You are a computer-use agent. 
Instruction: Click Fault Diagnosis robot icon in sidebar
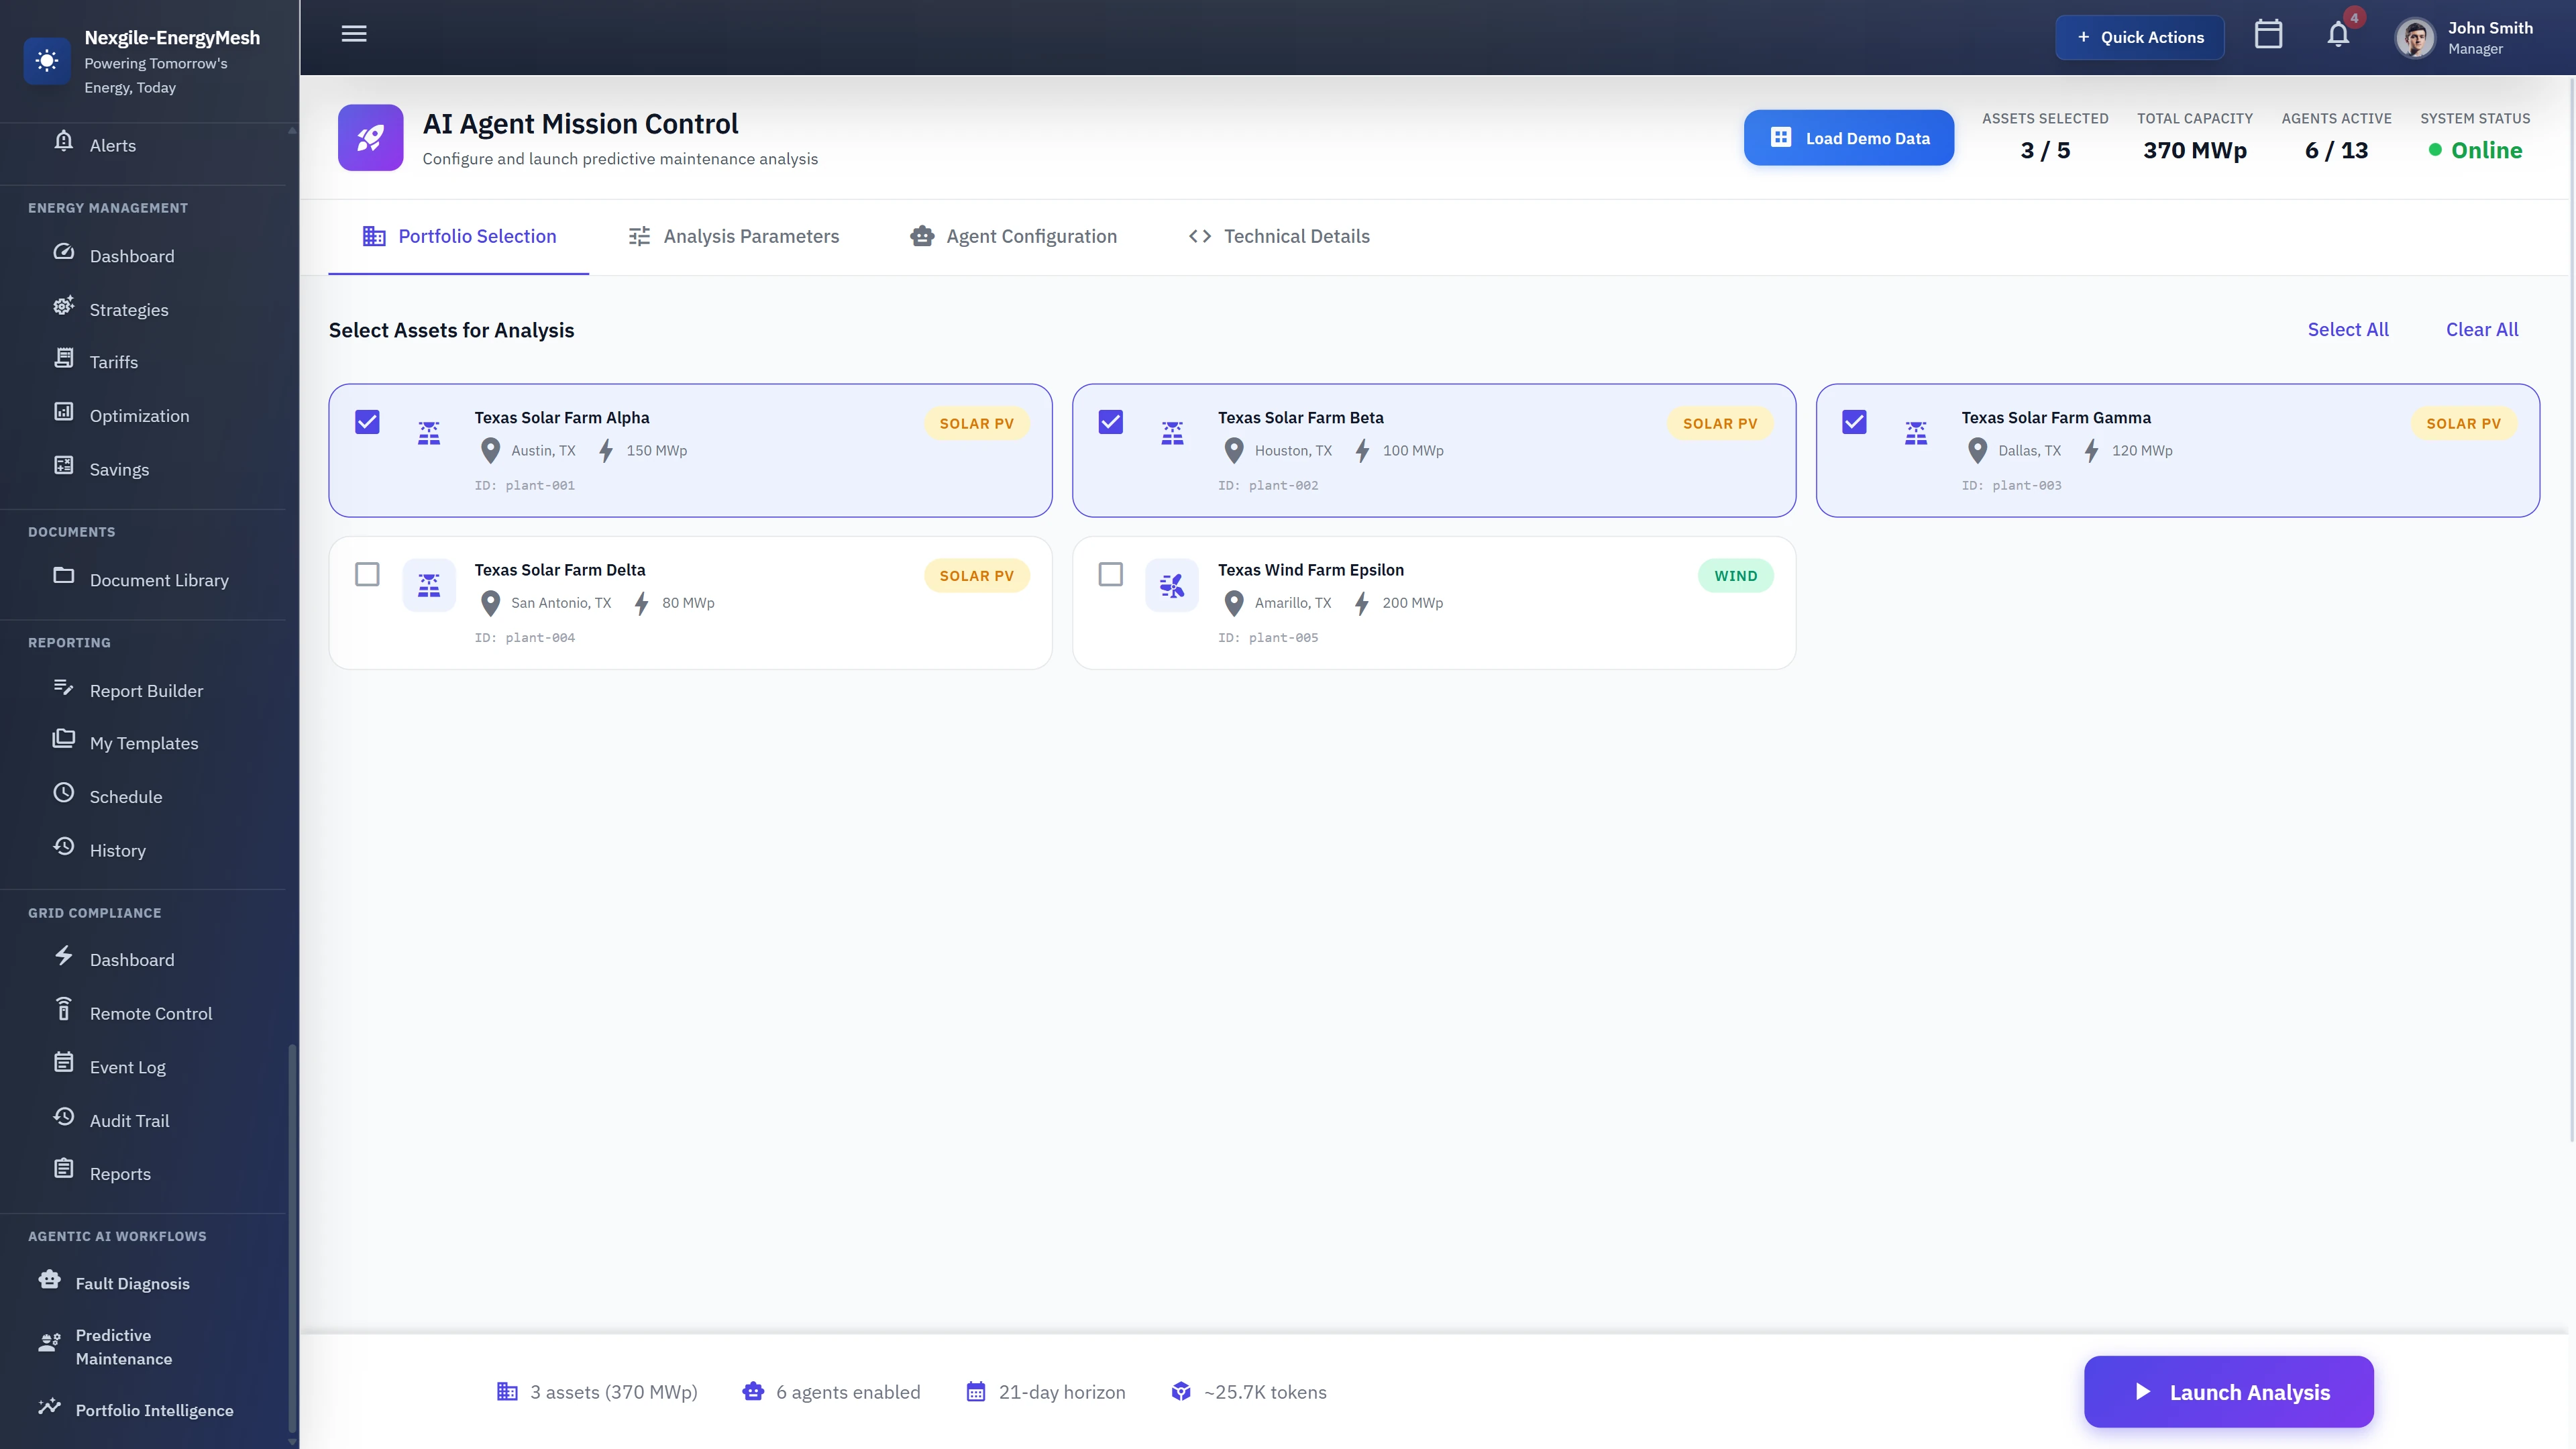pyautogui.click(x=50, y=1281)
